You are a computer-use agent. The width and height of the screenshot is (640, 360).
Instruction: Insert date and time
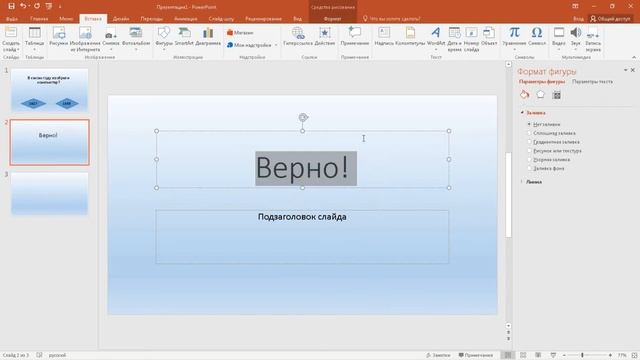click(x=454, y=39)
